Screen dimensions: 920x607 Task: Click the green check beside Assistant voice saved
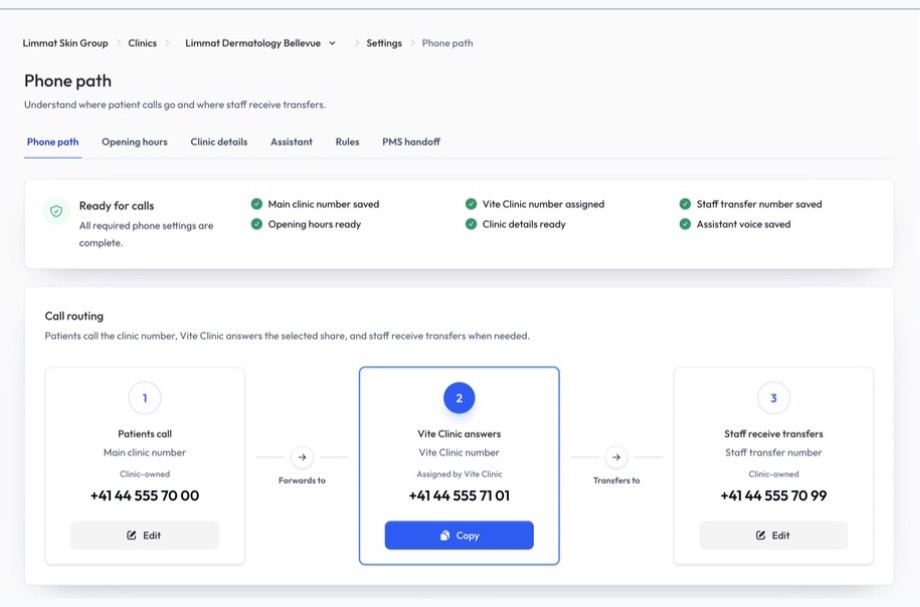tap(685, 224)
